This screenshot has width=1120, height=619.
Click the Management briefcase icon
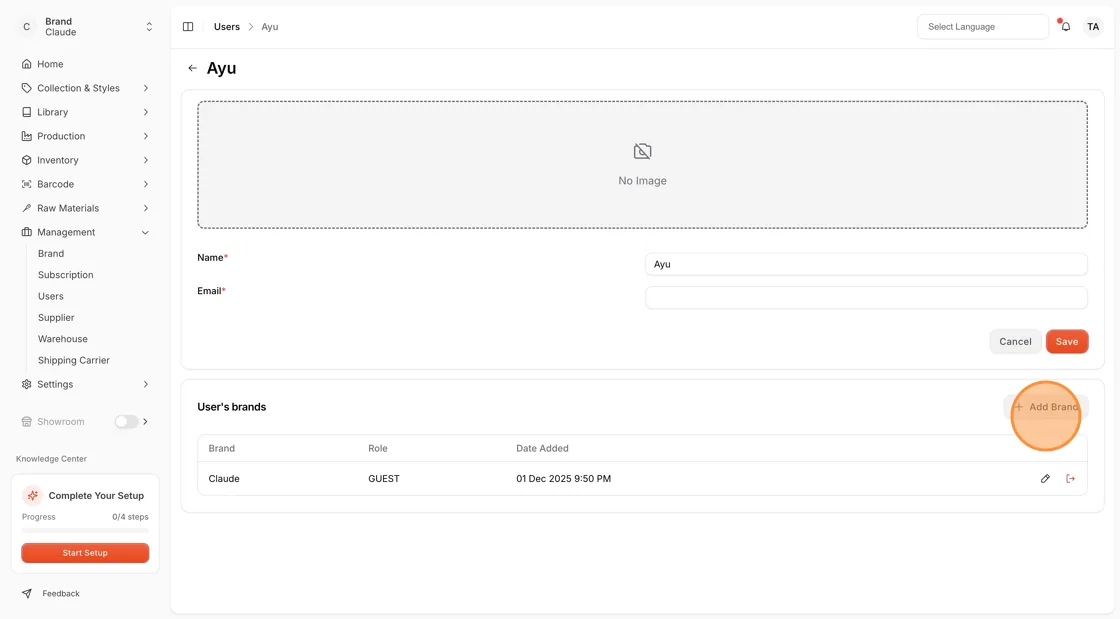click(26, 232)
